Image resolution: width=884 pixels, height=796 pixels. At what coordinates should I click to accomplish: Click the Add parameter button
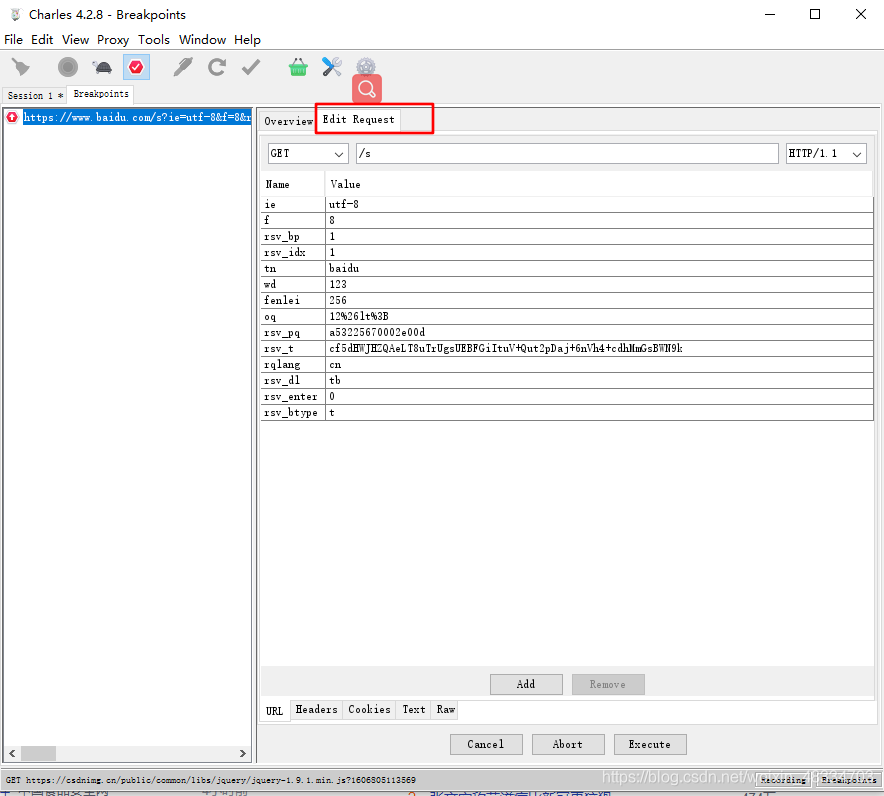[526, 684]
